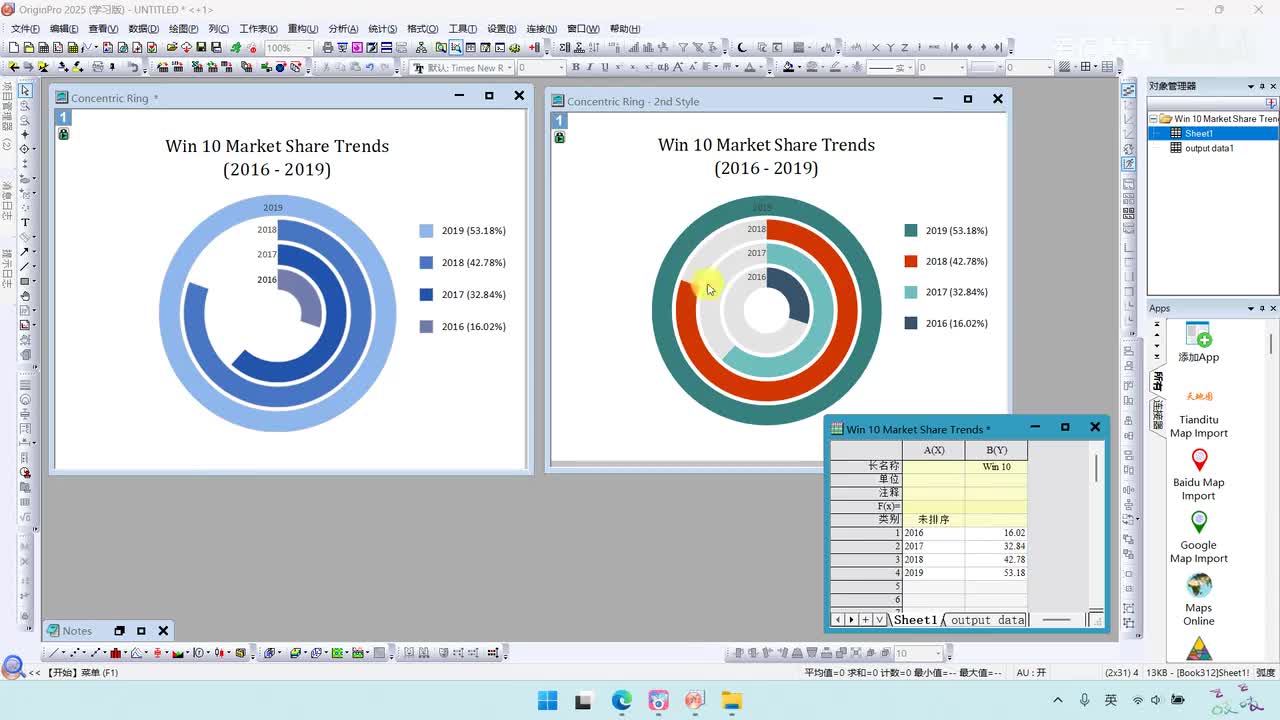1280x720 pixels.
Task: Open Maps Online app
Action: coord(1198,600)
